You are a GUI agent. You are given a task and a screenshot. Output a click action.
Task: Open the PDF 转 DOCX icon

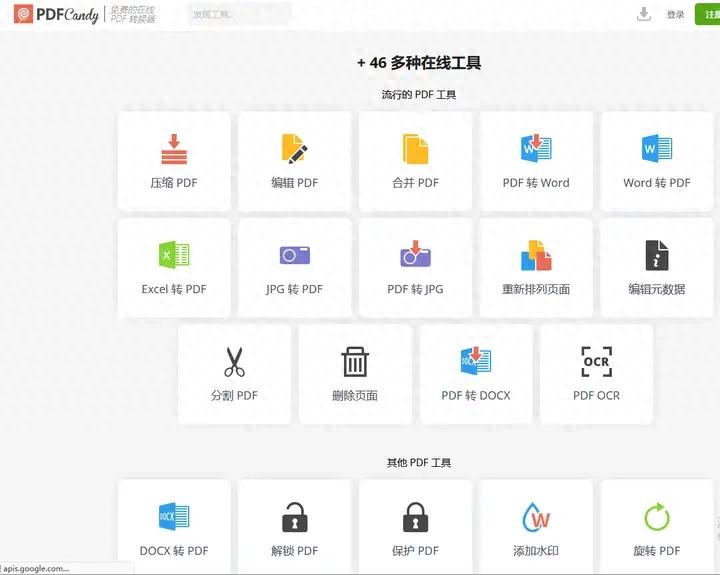(x=476, y=360)
